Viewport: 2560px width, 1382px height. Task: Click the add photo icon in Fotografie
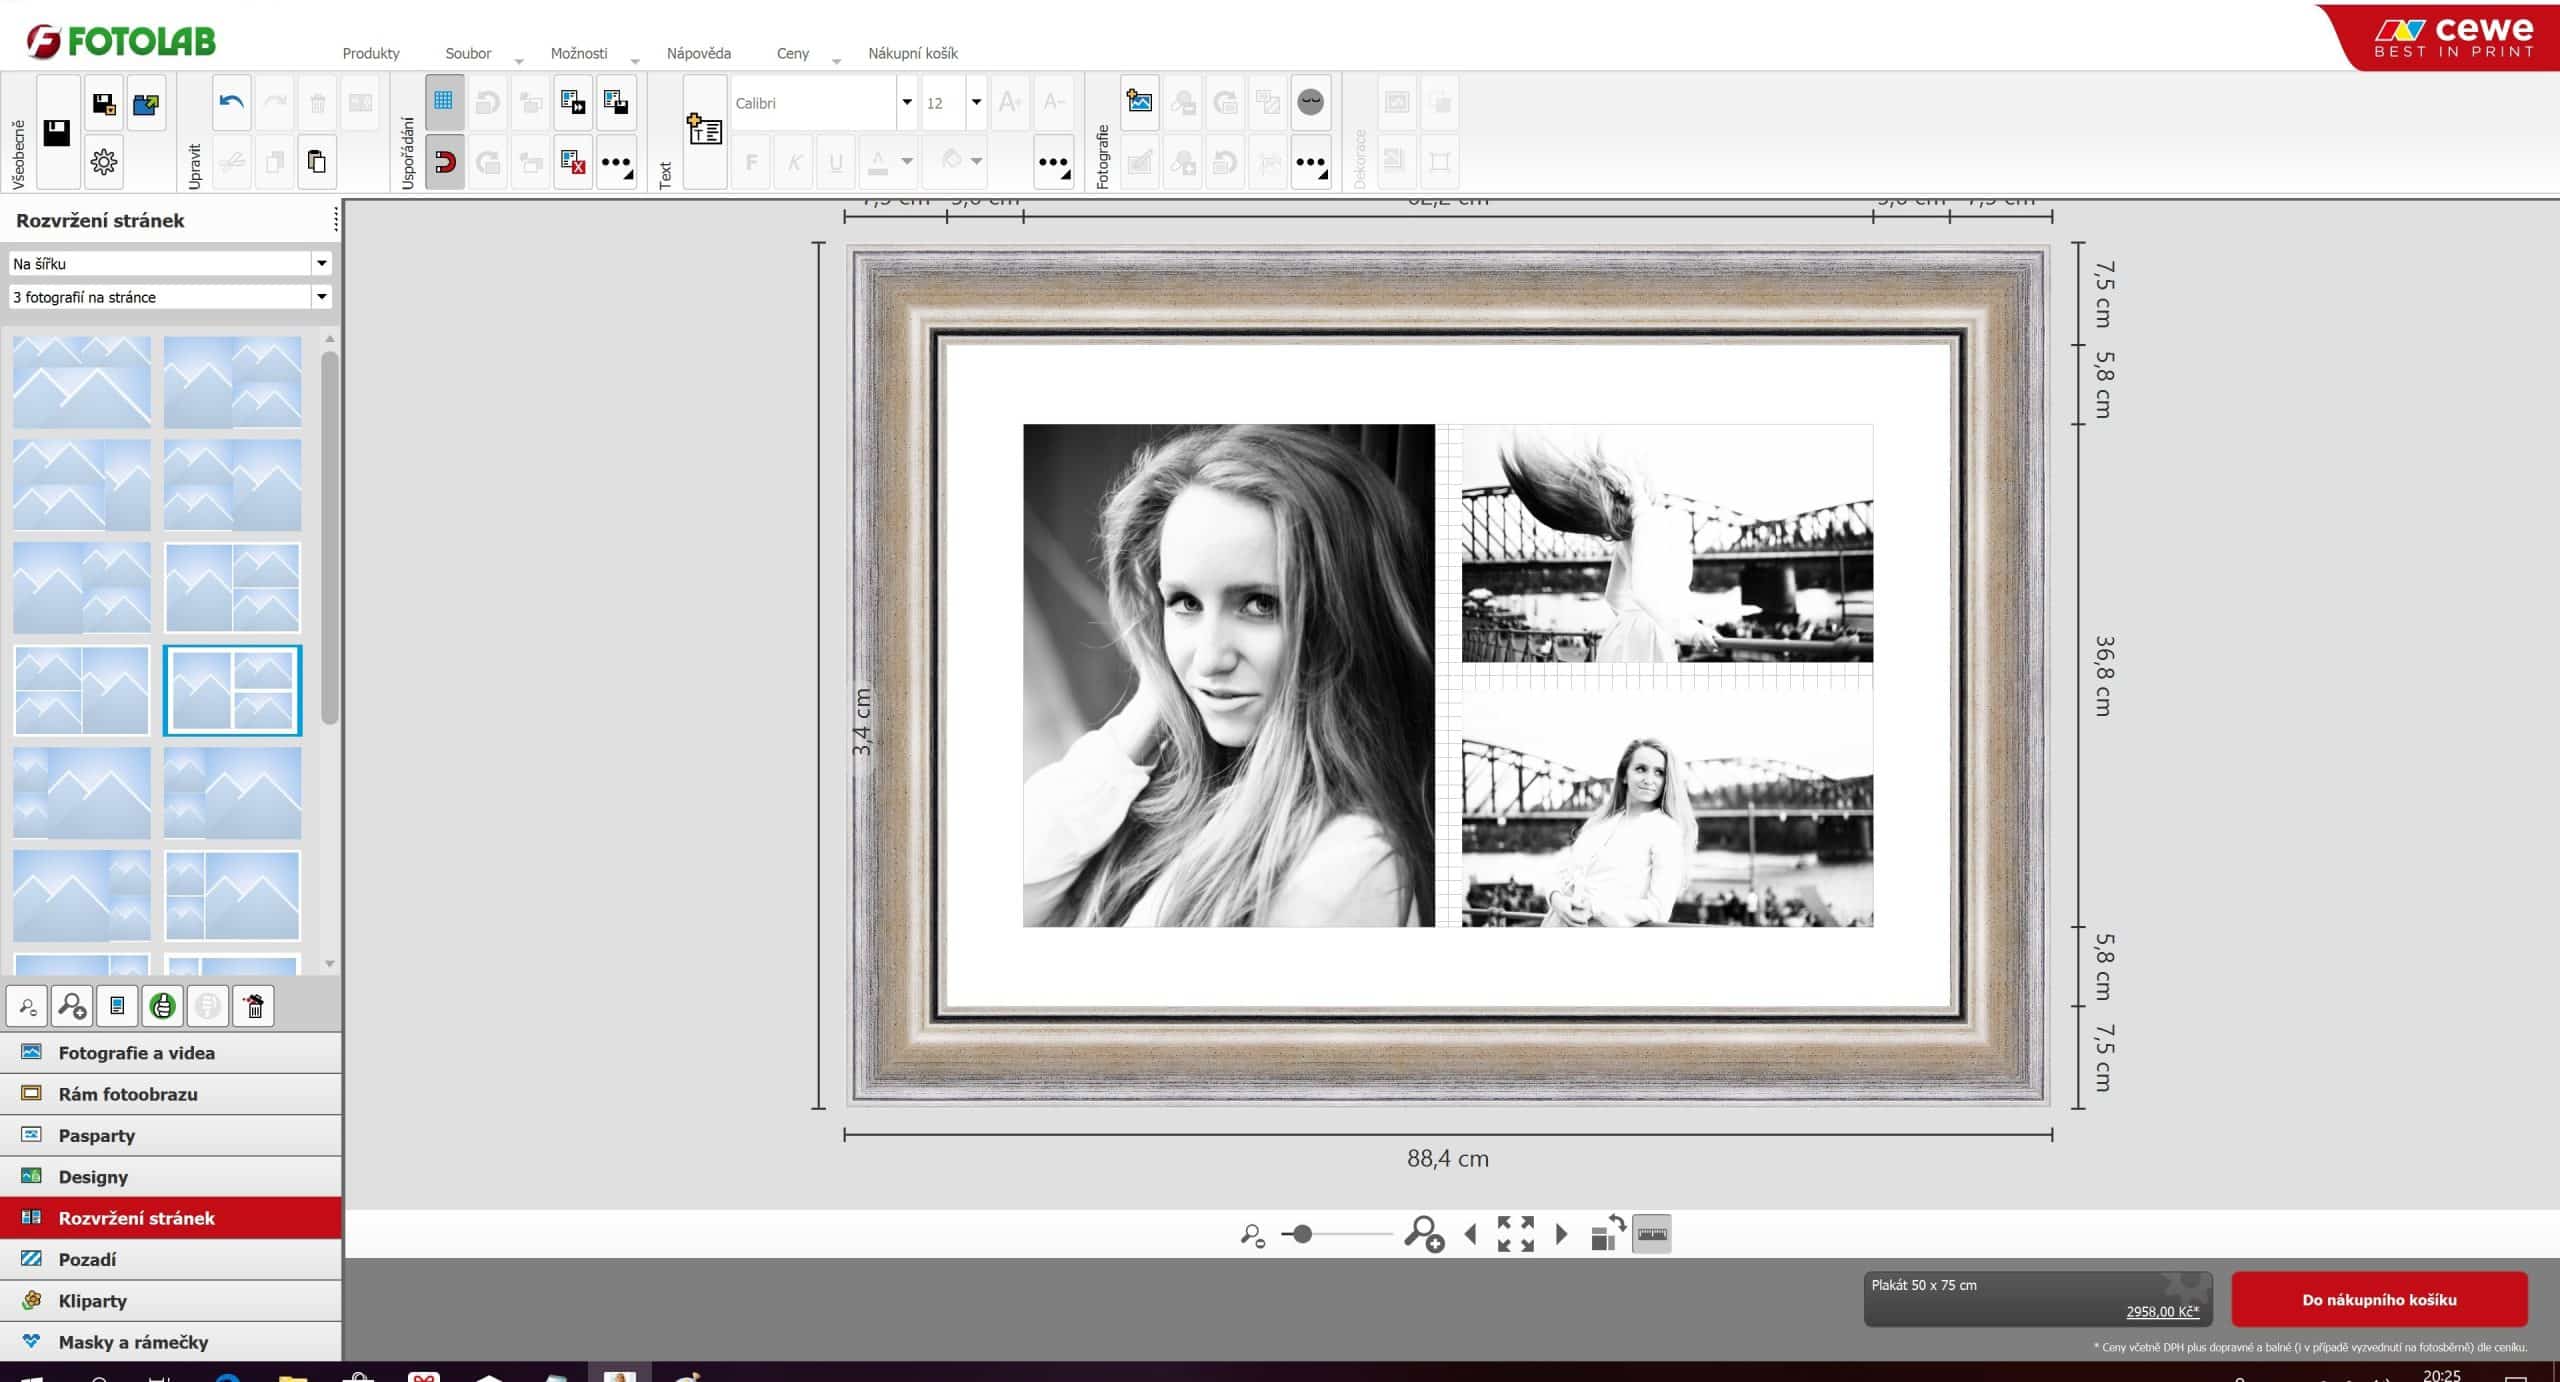click(x=1139, y=102)
